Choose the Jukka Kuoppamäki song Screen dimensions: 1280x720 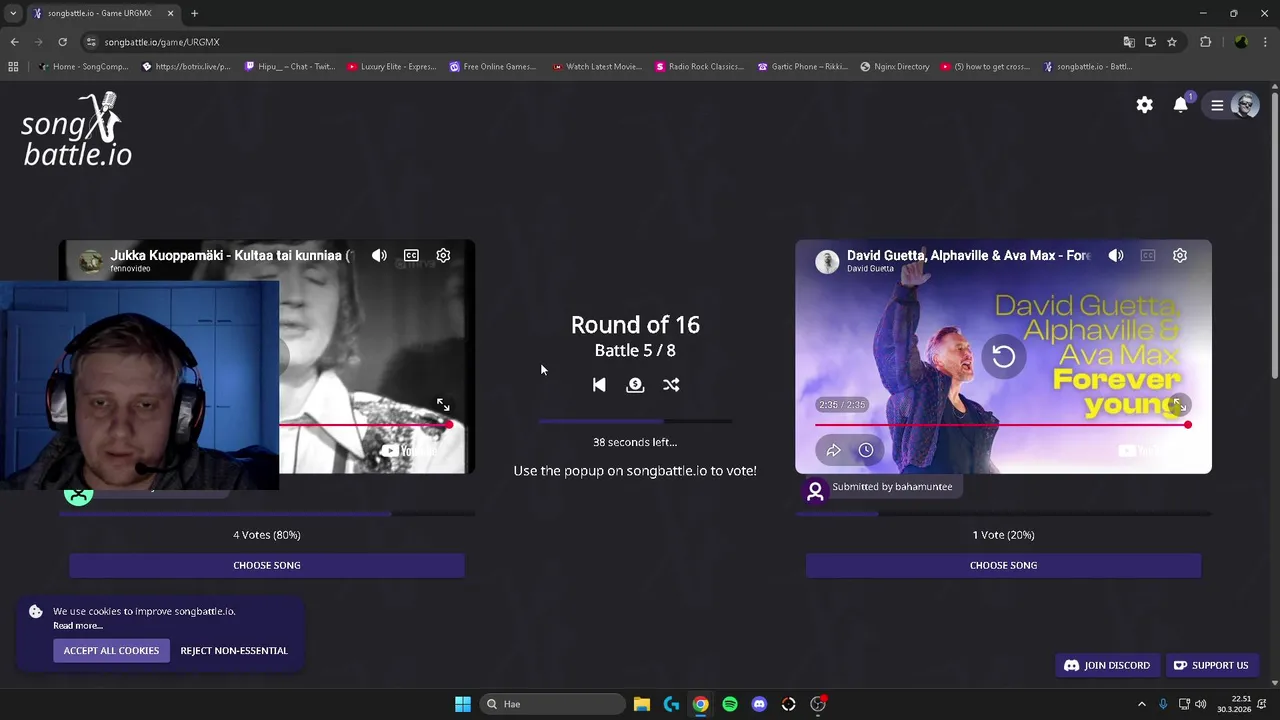267,565
